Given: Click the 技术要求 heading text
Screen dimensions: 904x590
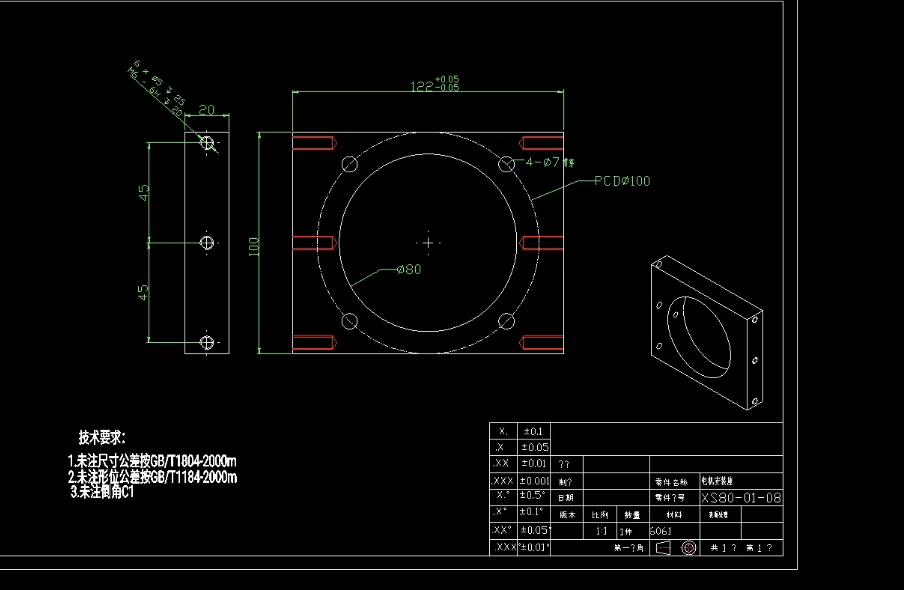Looking at the screenshot, I should click(102, 437).
